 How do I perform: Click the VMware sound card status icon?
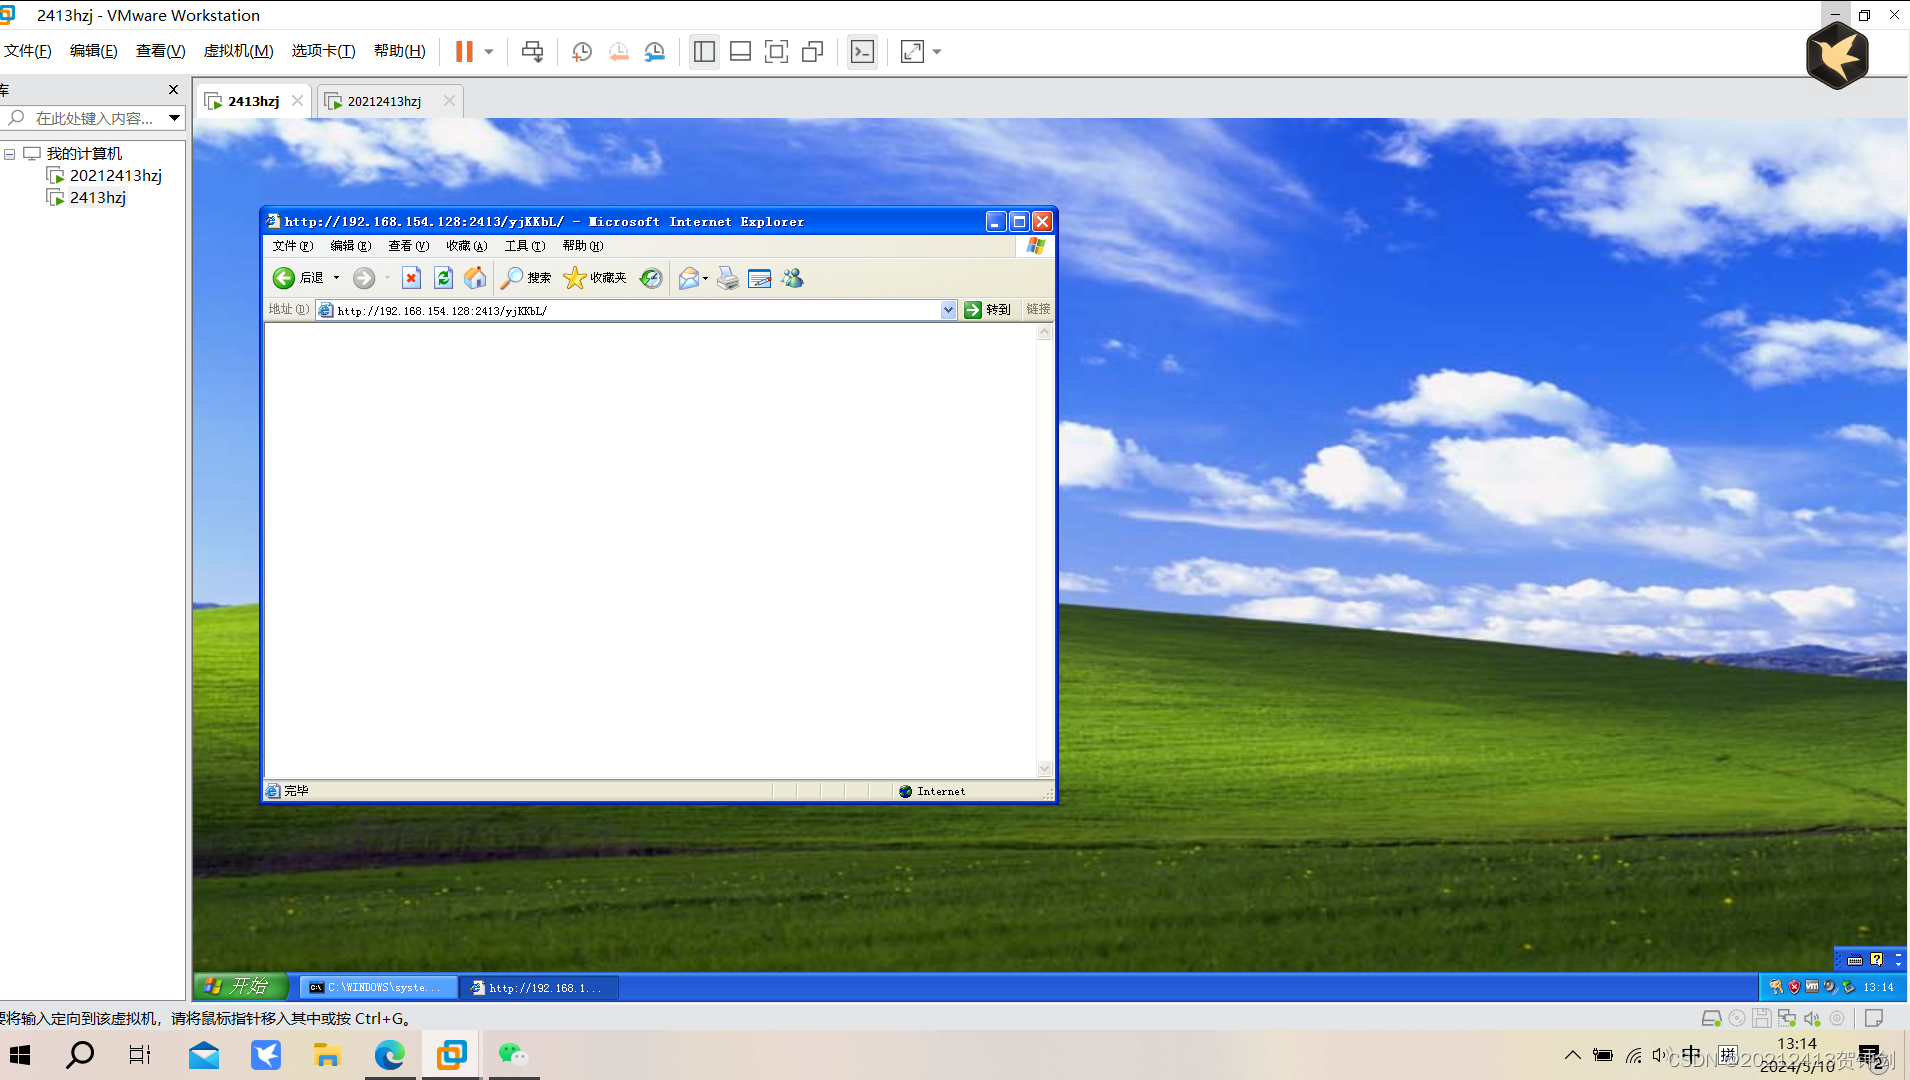pyautogui.click(x=1812, y=1019)
